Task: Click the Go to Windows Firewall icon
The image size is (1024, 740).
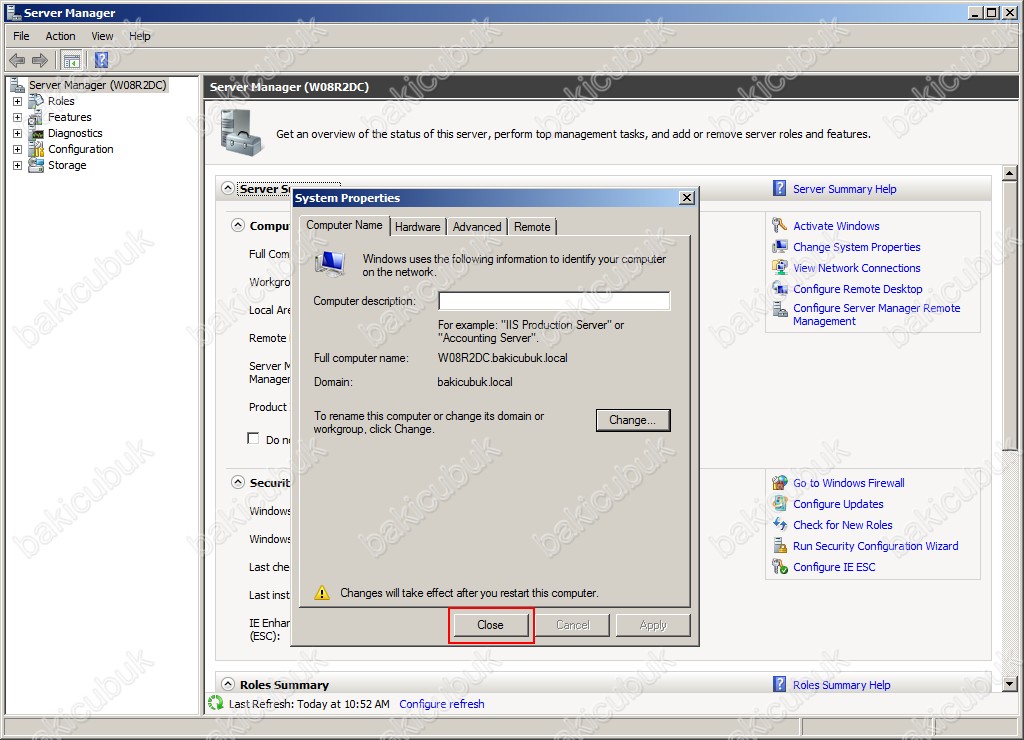Action: (780, 483)
